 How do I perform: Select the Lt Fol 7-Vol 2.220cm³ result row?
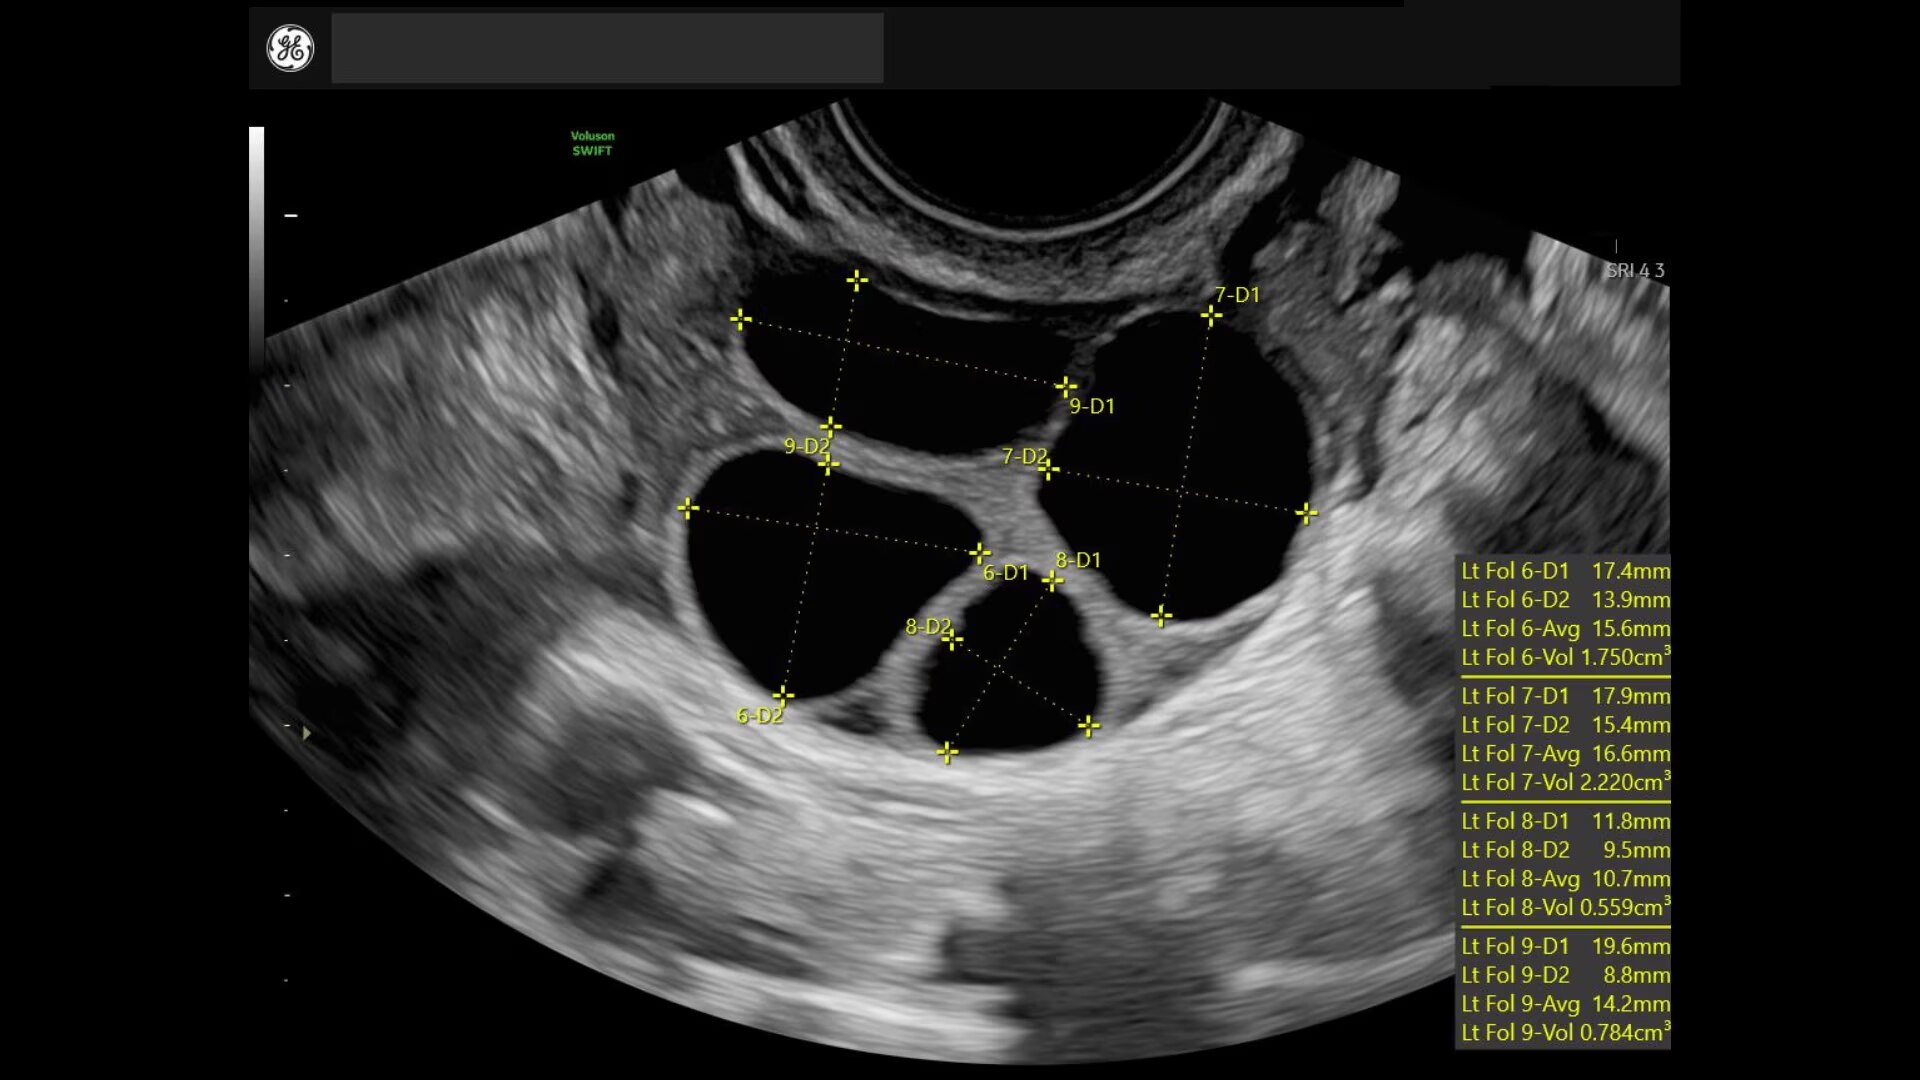point(1564,782)
